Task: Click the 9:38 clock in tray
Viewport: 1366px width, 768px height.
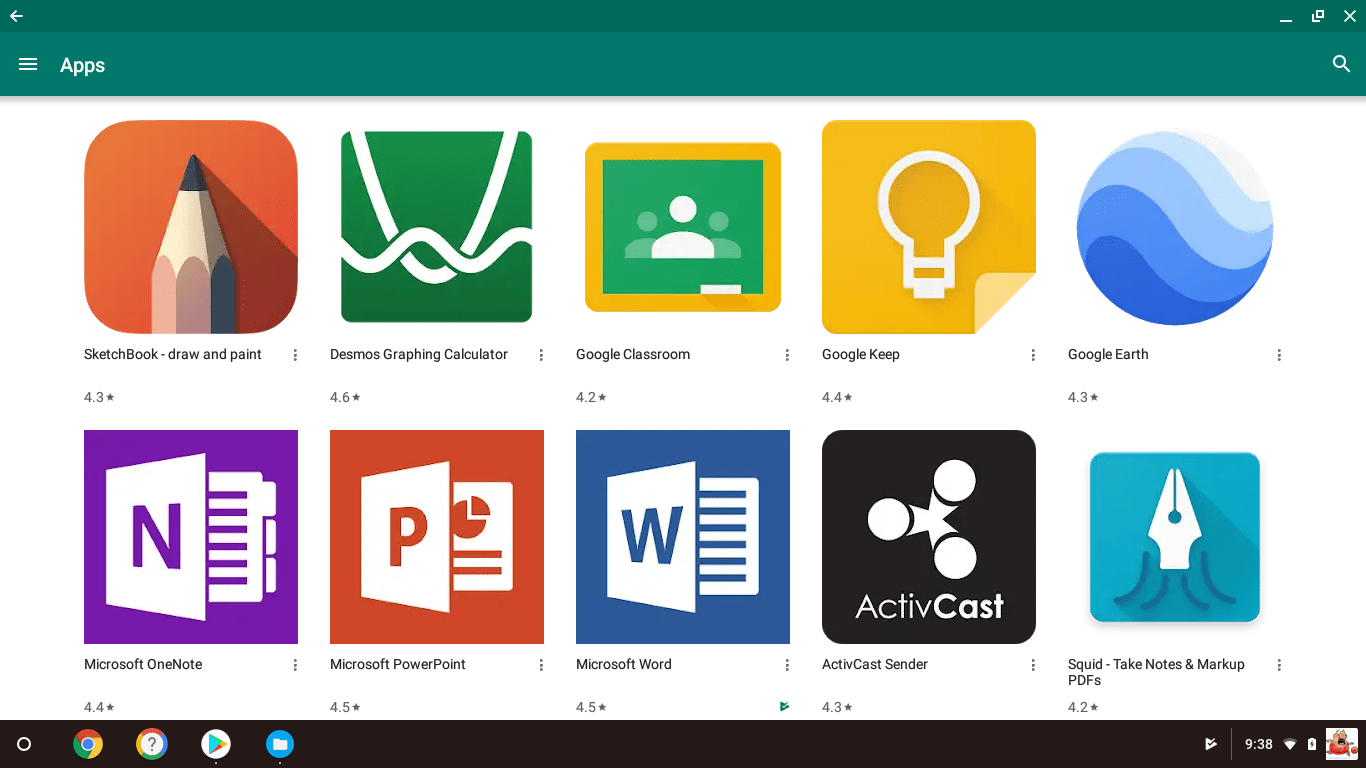Action: (x=1258, y=744)
